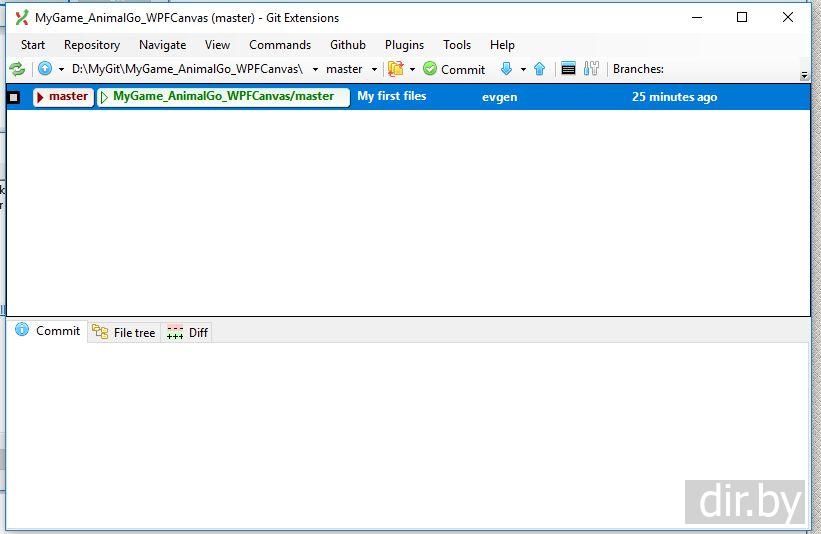
Task: Select the red master branch label
Action: [63, 97]
